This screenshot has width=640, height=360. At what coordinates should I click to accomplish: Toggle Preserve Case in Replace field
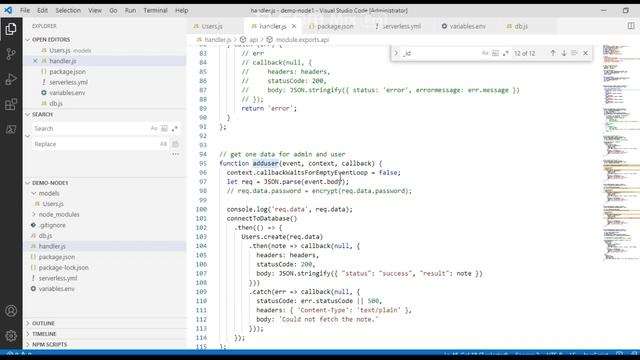[163, 144]
